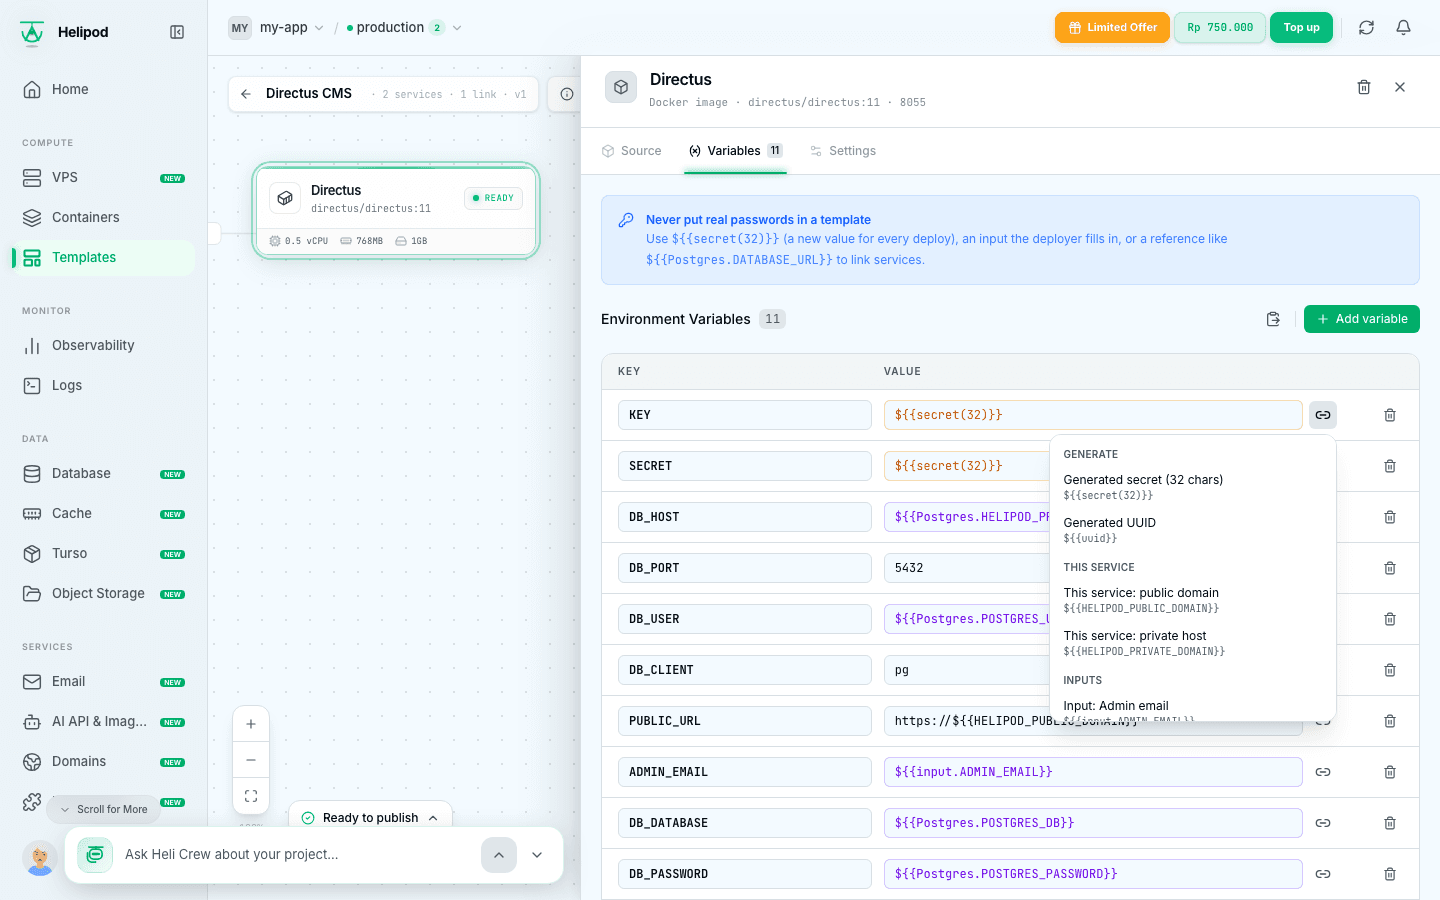The width and height of the screenshot is (1440, 900).
Task: Expand the Ready to publish panel
Action: pos(371,818)
